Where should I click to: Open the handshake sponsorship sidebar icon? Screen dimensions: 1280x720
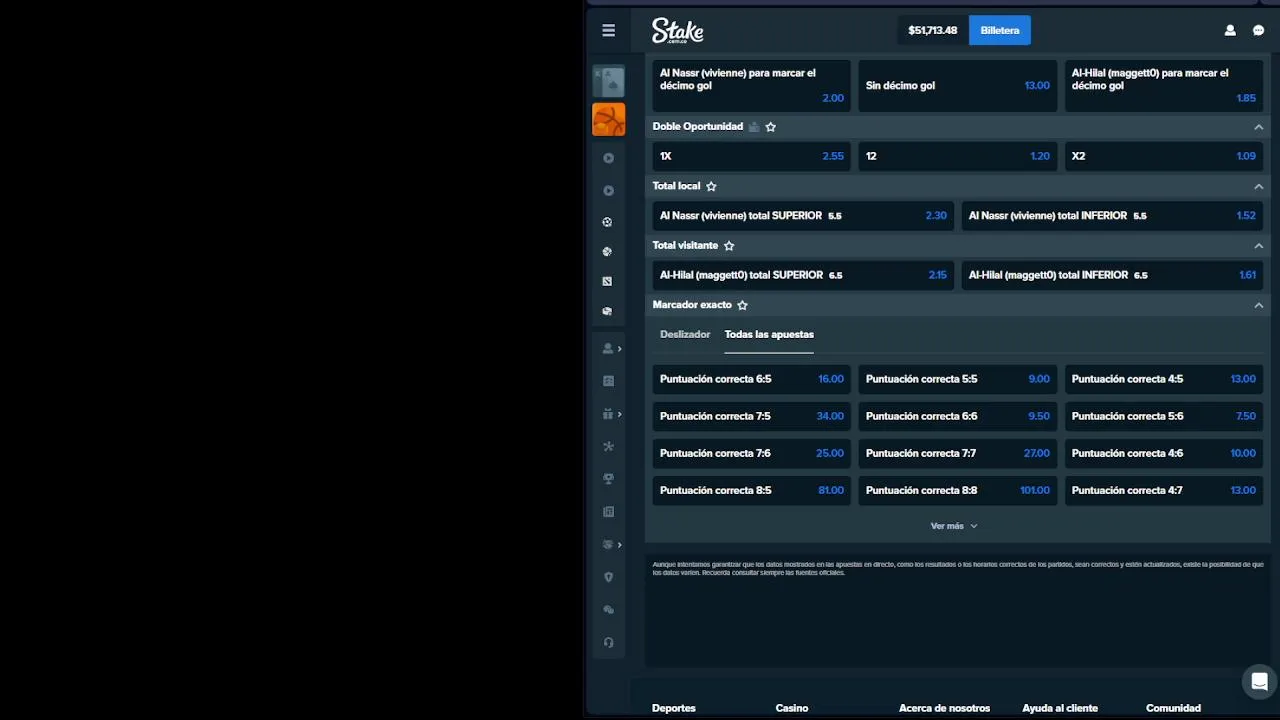tap(607, 544)
